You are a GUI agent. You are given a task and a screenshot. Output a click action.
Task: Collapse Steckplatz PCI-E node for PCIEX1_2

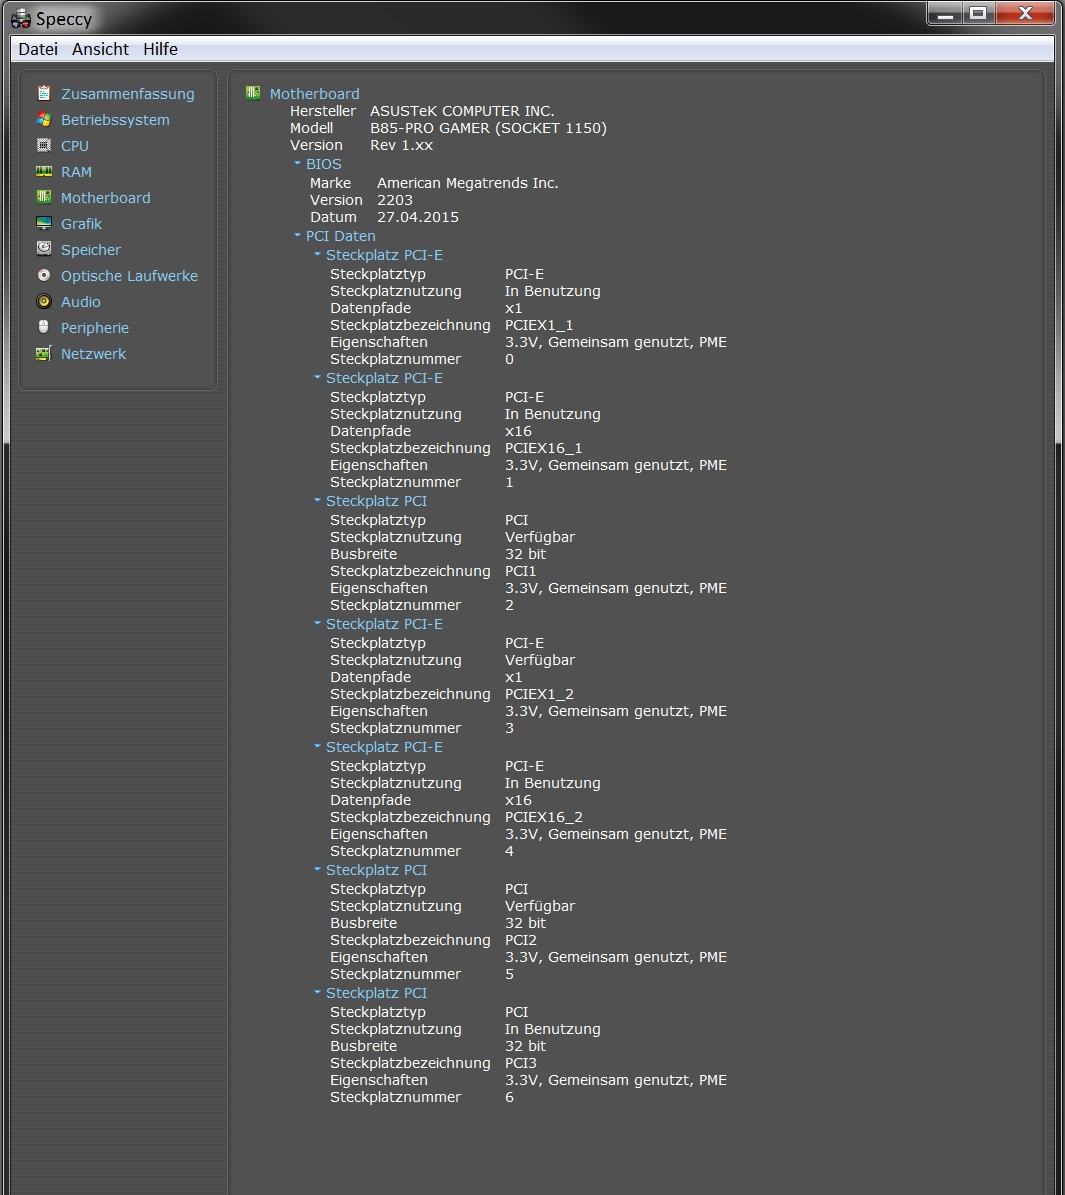317,623
